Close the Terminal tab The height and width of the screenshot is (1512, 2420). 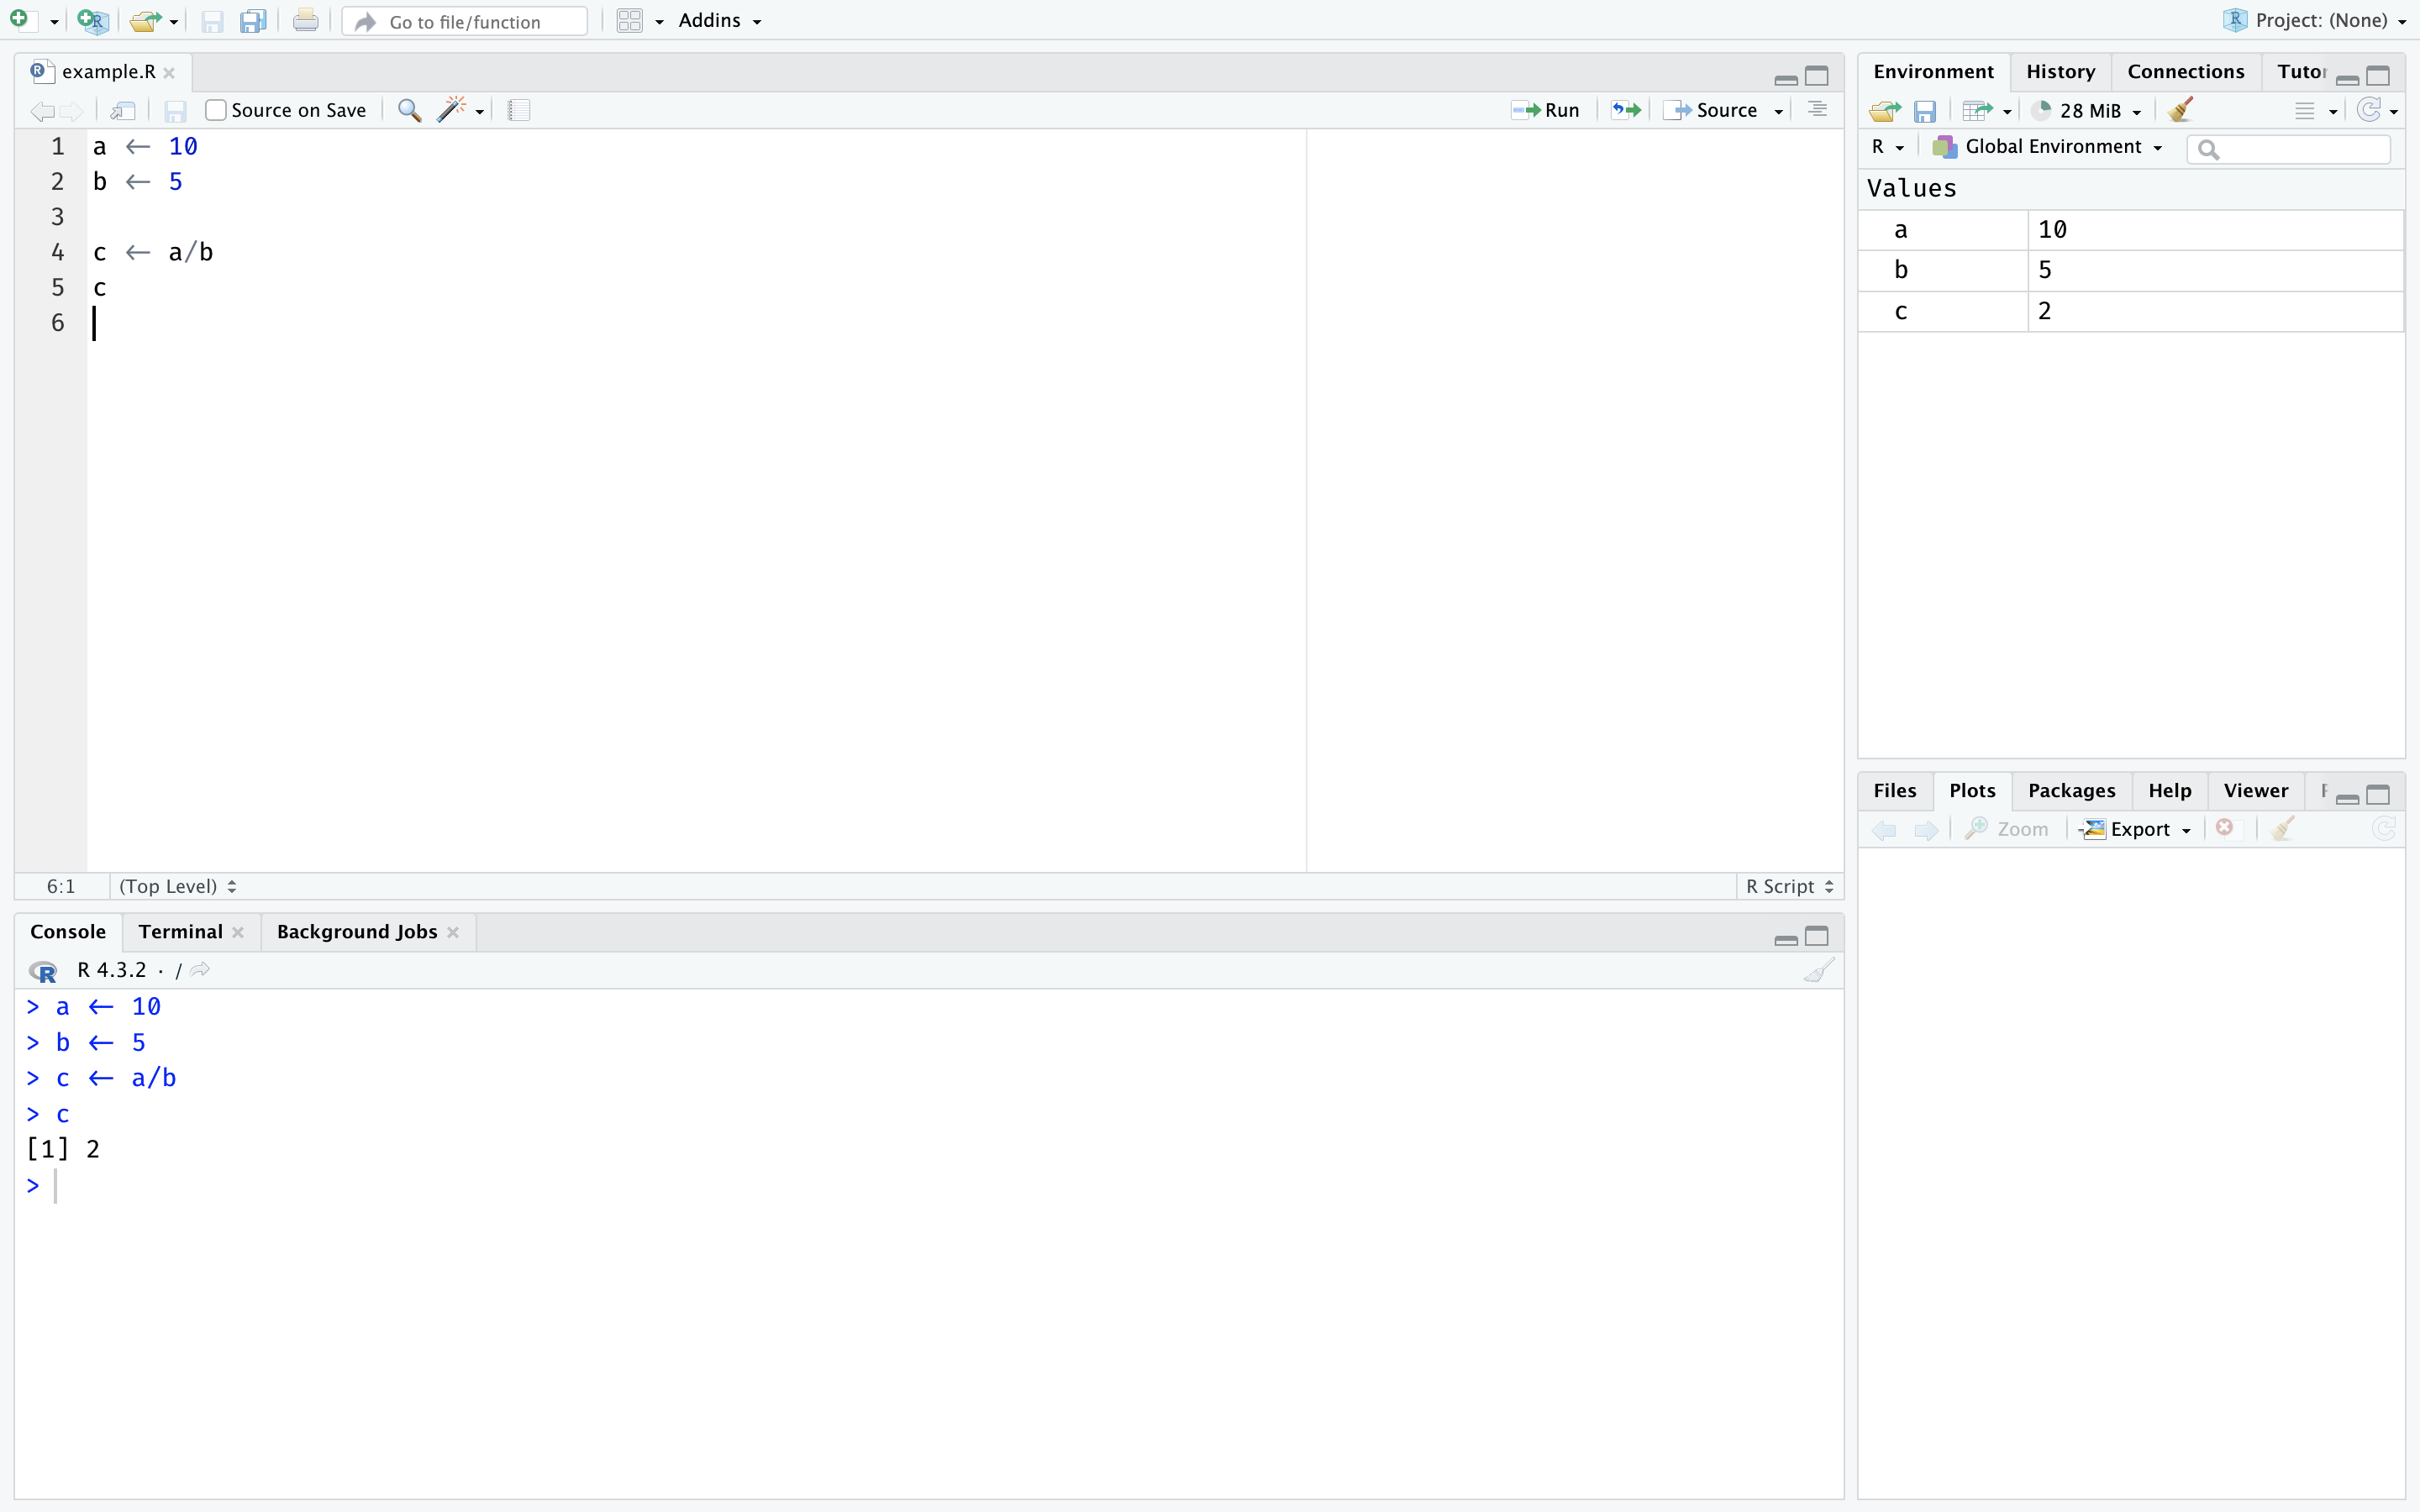pos(238,932)
